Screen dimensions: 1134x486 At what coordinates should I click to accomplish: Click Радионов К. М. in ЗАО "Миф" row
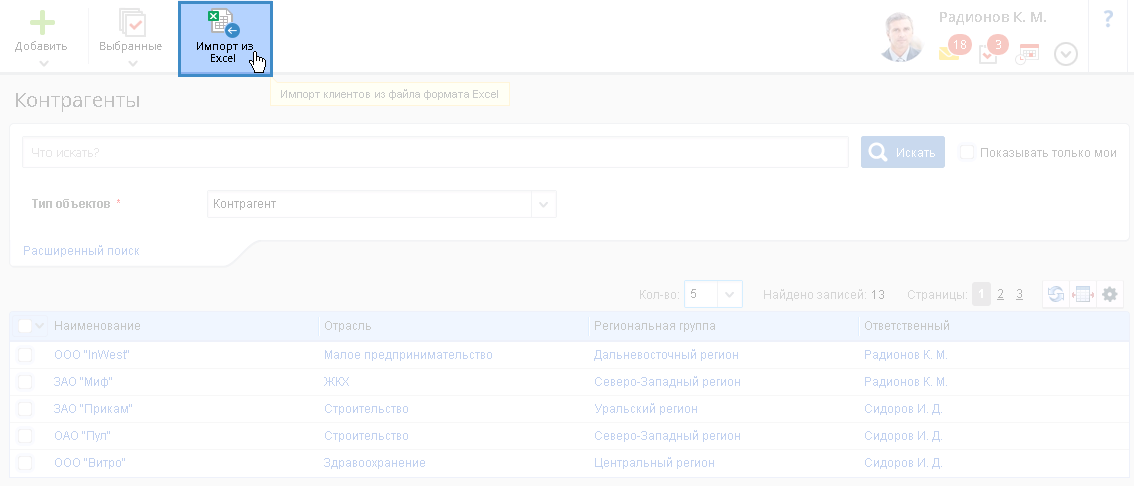tap(905, 382)
